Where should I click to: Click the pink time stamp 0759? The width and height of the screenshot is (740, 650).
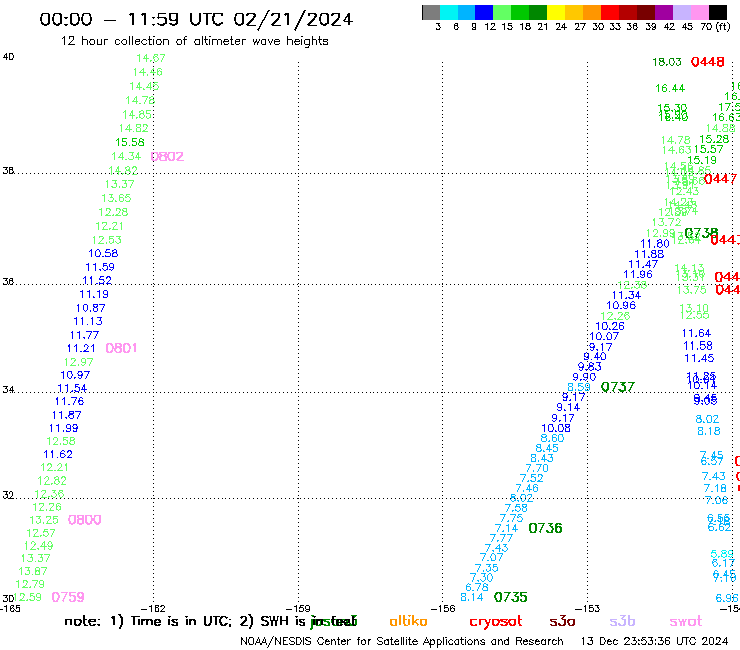click(68, 598)
